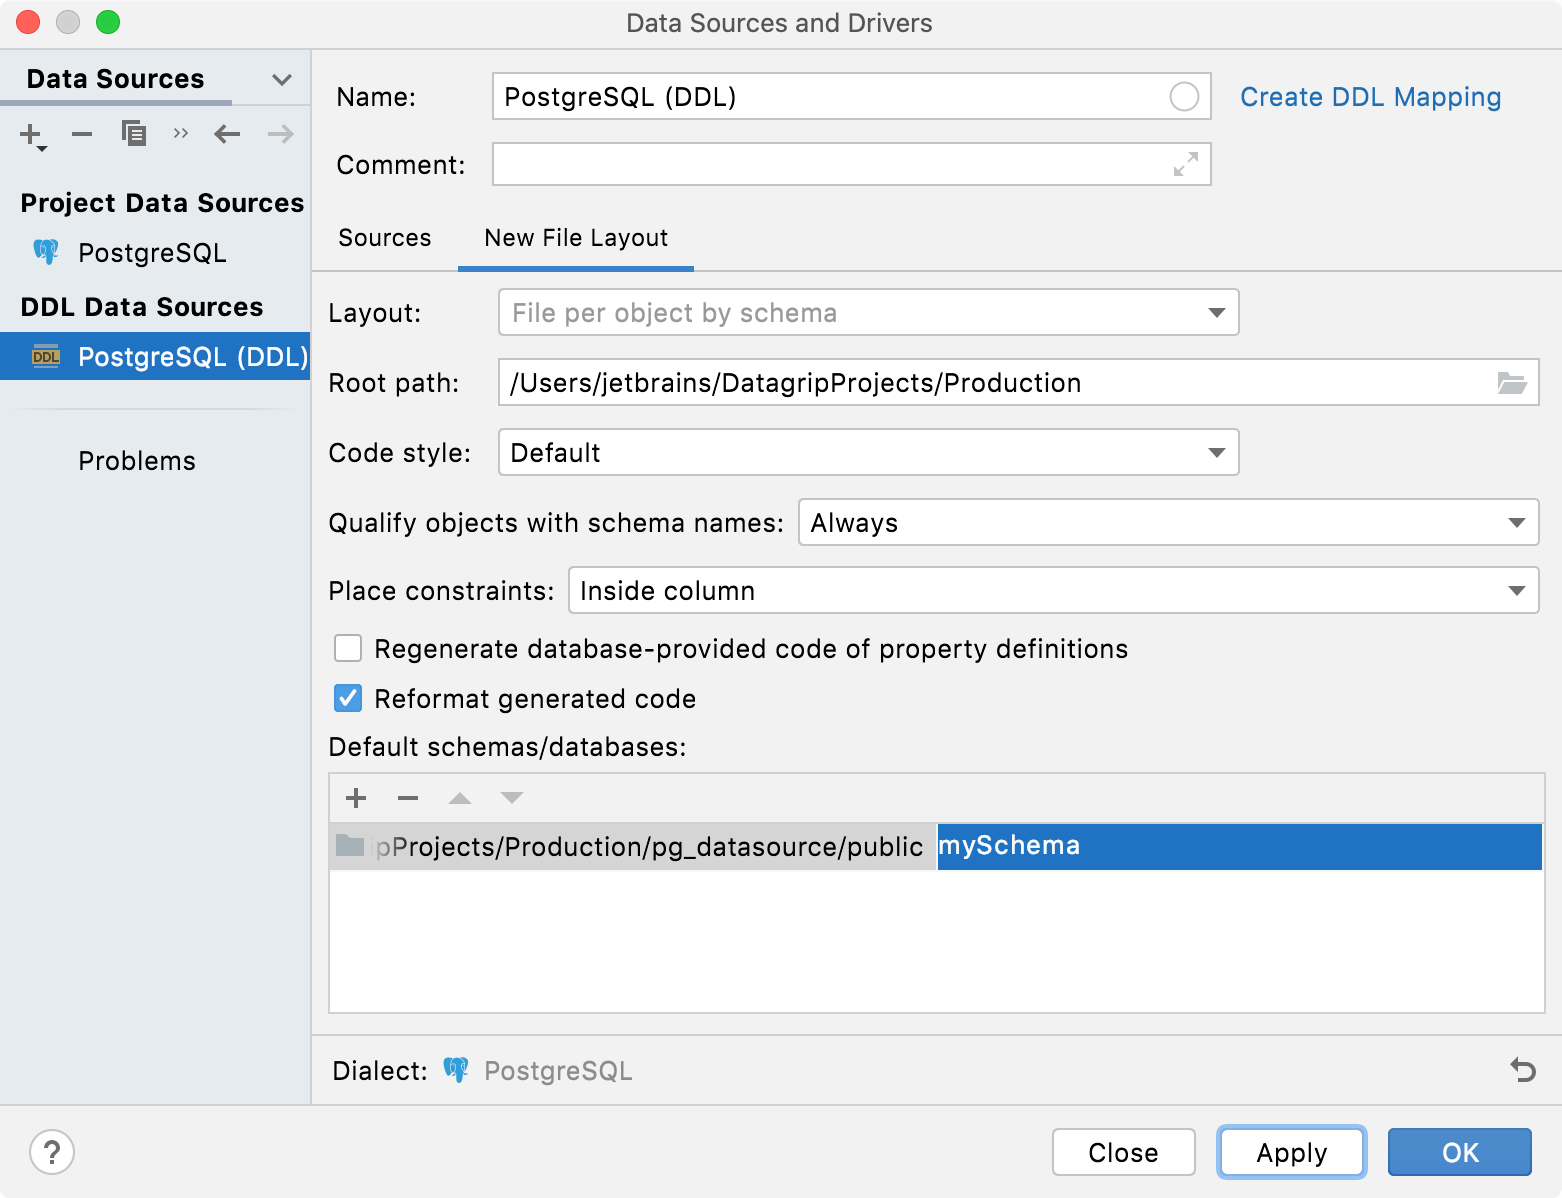Image resolution: width=1562 pixels, height=1198 pixels.
Task: Select the PostgreSQL project data source
Action: tap(152, 253)
